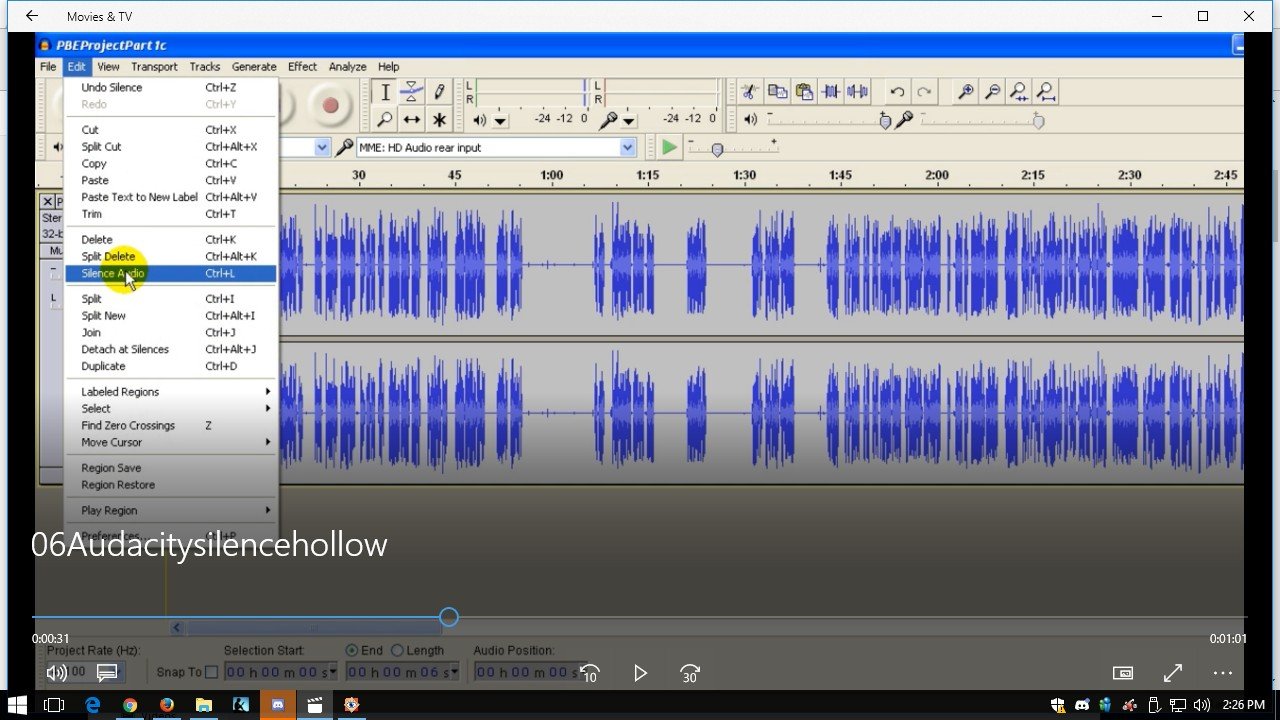Image resolution: width=1280 pixels, height=720 pixels.
Task: Open captions in Movies & TV player
Action: 107,673
